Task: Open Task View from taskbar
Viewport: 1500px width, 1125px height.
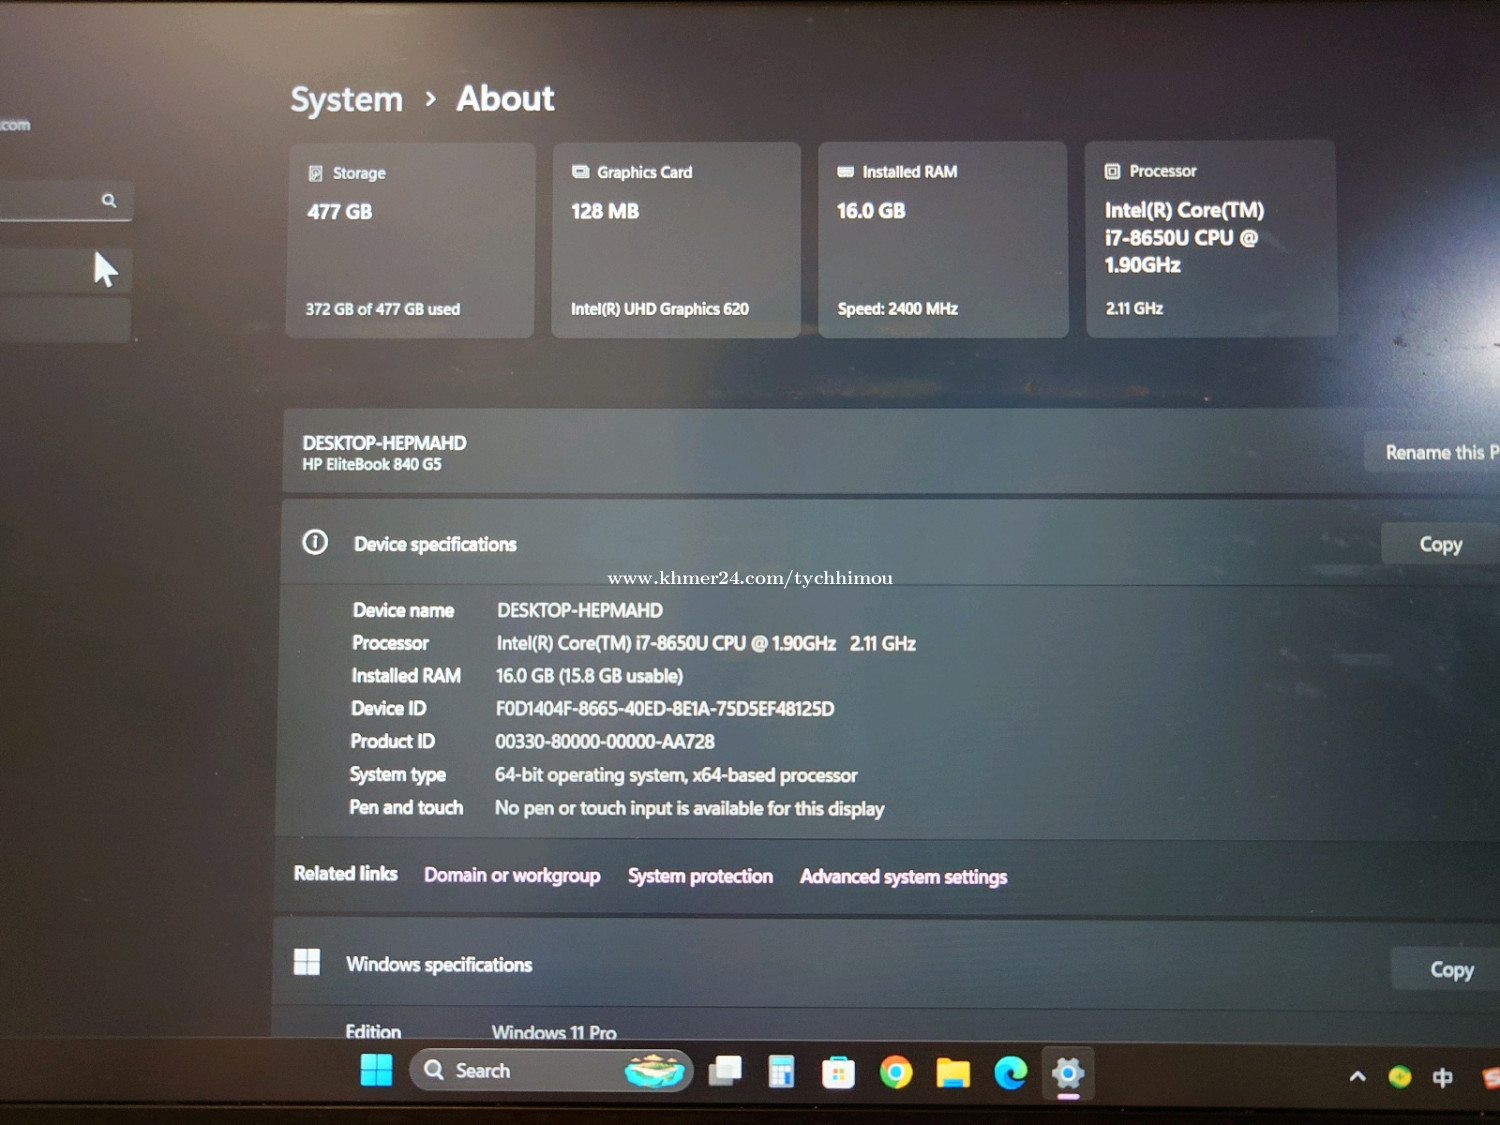Action: [725, 1071]
